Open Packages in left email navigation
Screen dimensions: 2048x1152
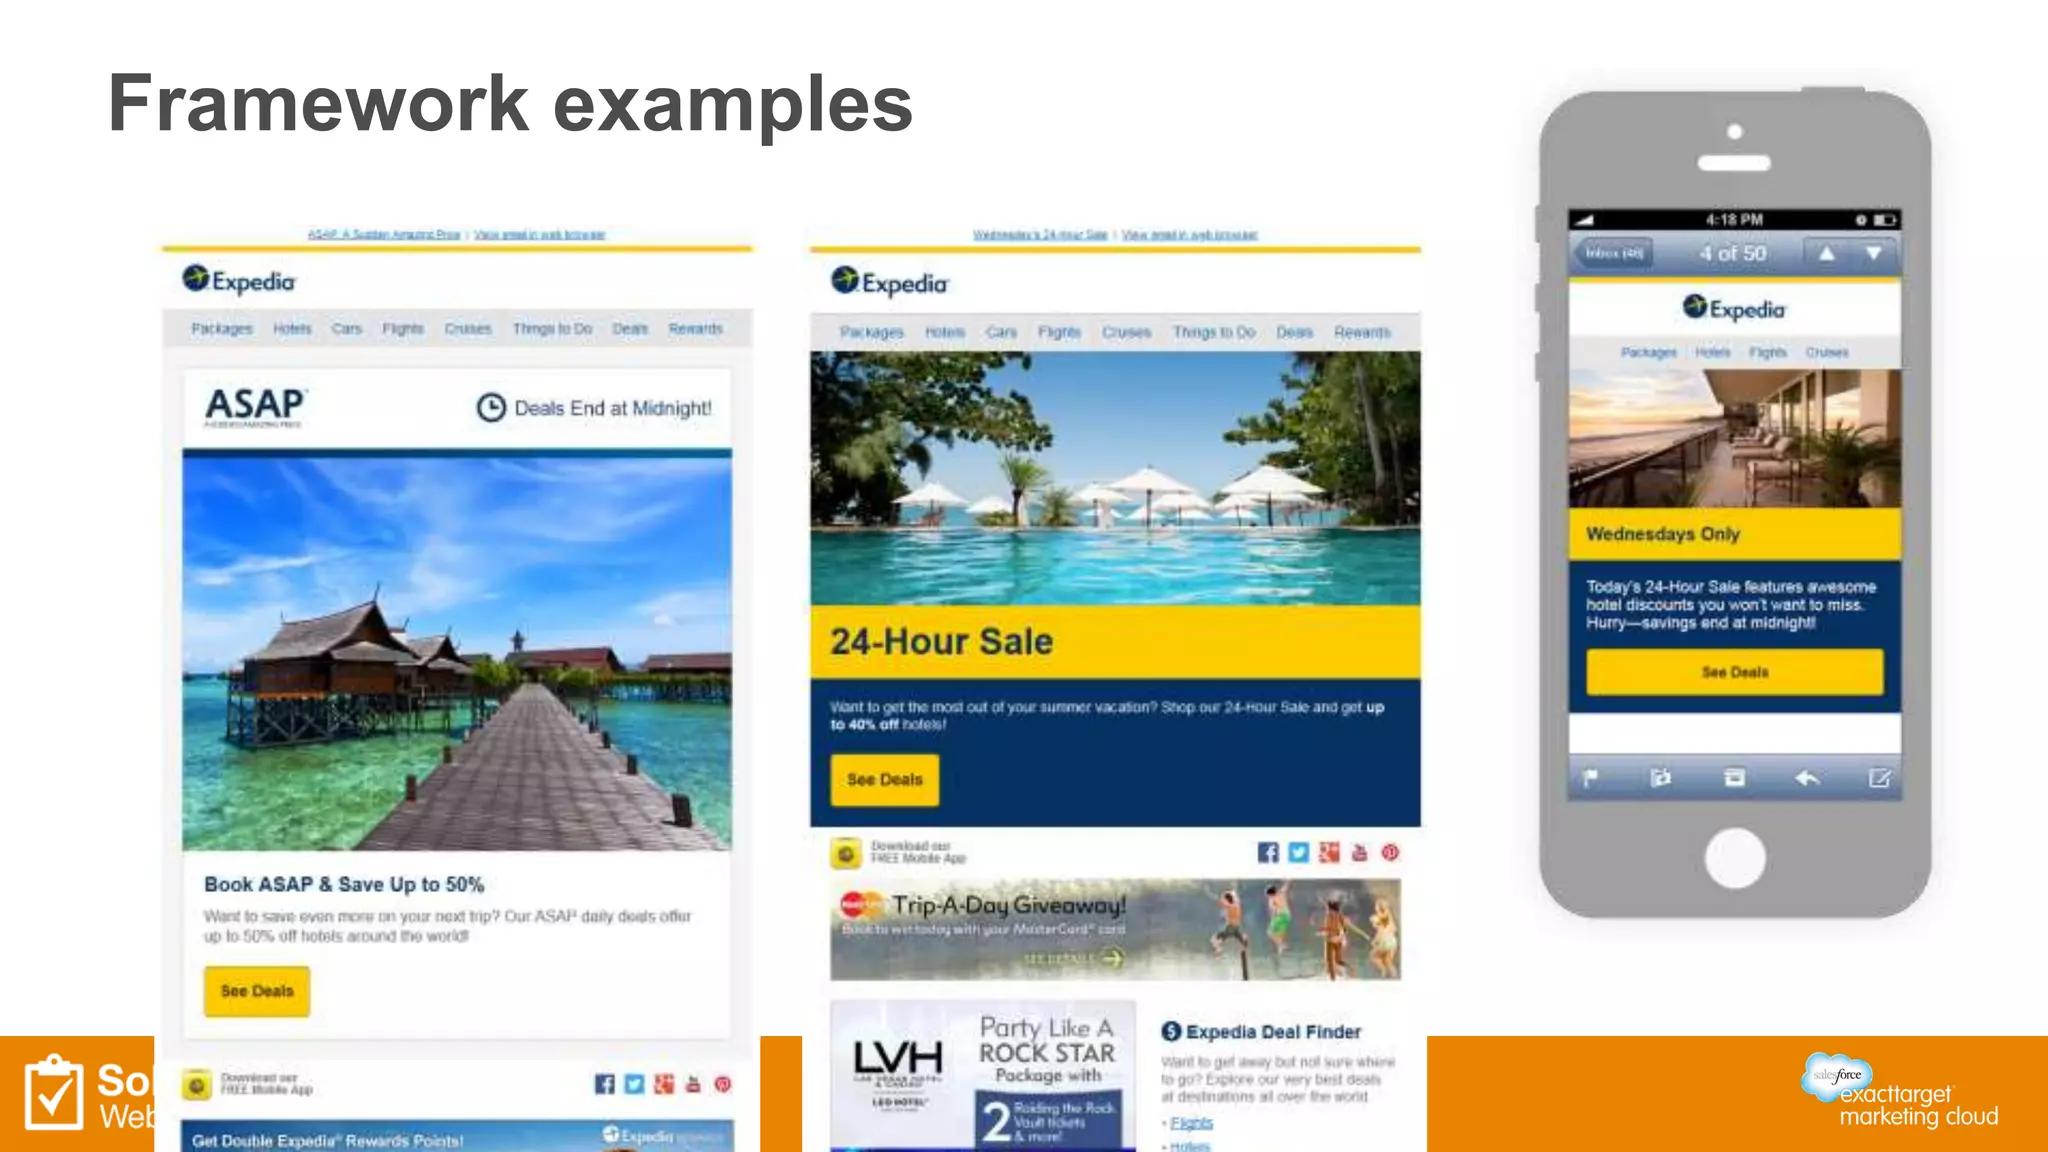coord(222,329)
